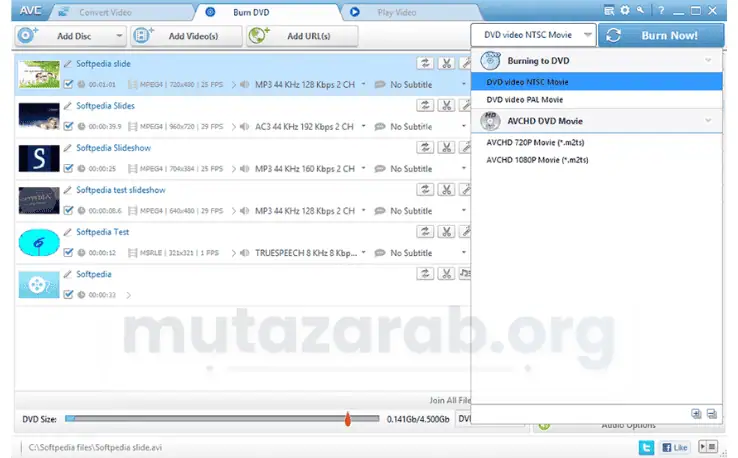This screenshot has width=738, height=458.
Task: Click Twitter bird icon in status bar
Action: tap(646, 447)
